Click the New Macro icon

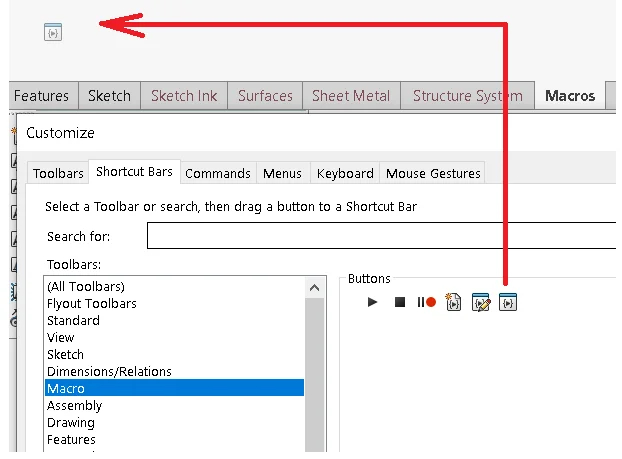pyautogui.click(x=454, y=302)
